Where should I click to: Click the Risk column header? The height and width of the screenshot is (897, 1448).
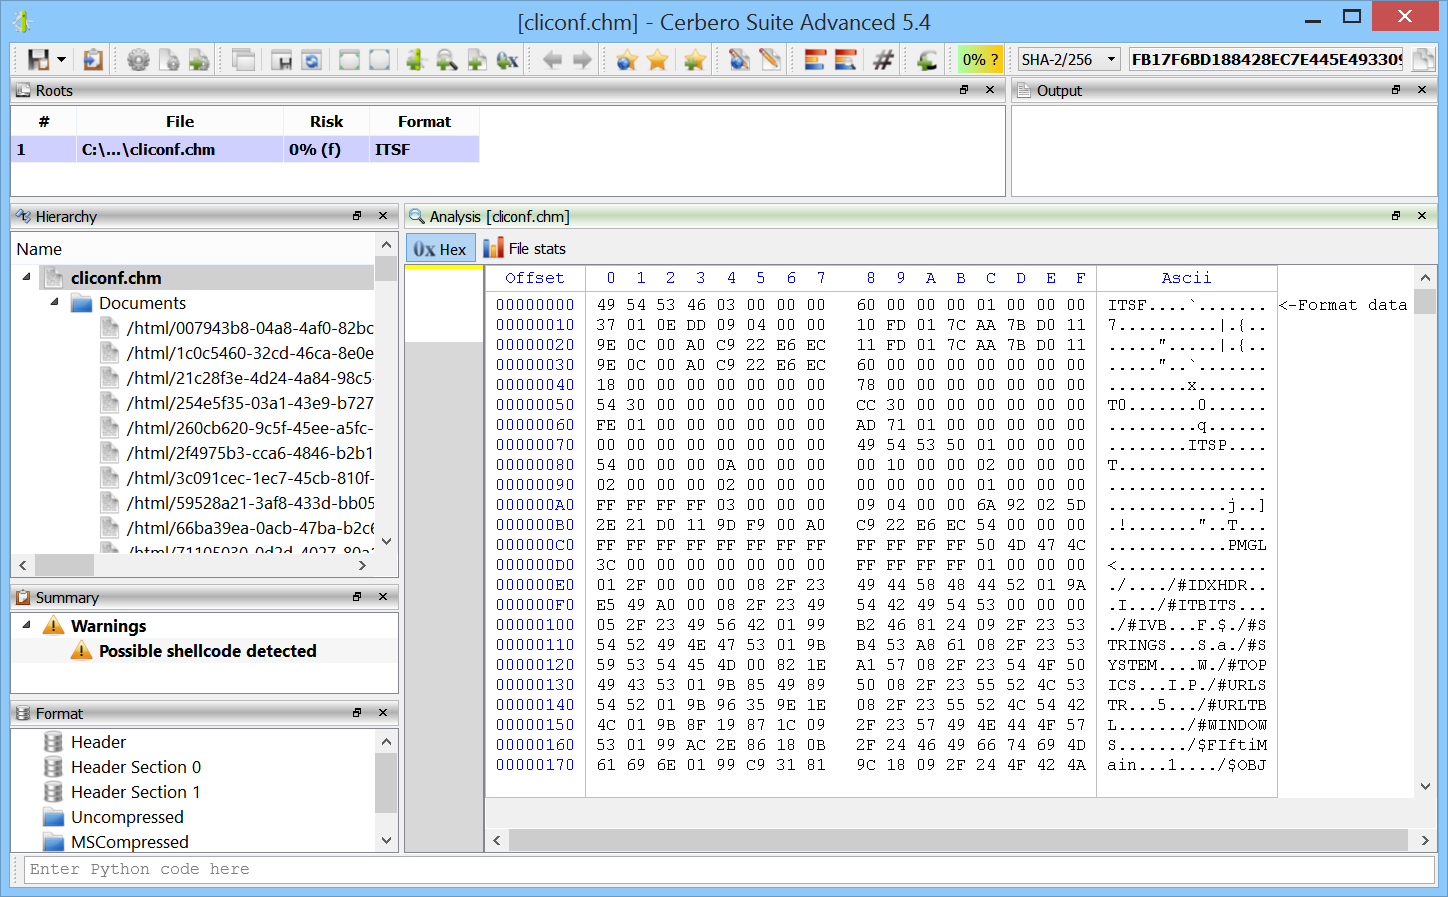[x=326, y=122]
